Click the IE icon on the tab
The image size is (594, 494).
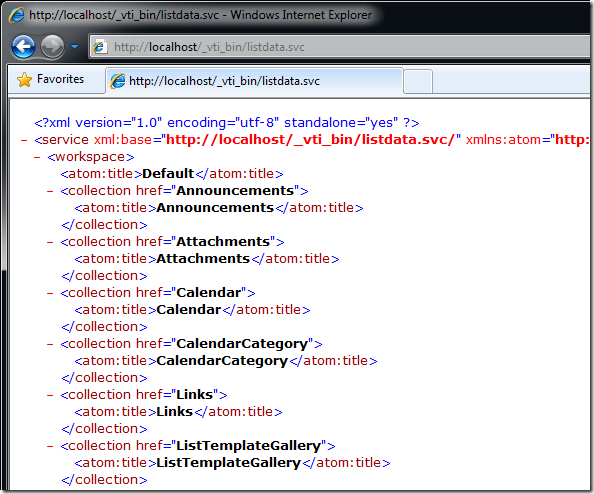[117, 81]
